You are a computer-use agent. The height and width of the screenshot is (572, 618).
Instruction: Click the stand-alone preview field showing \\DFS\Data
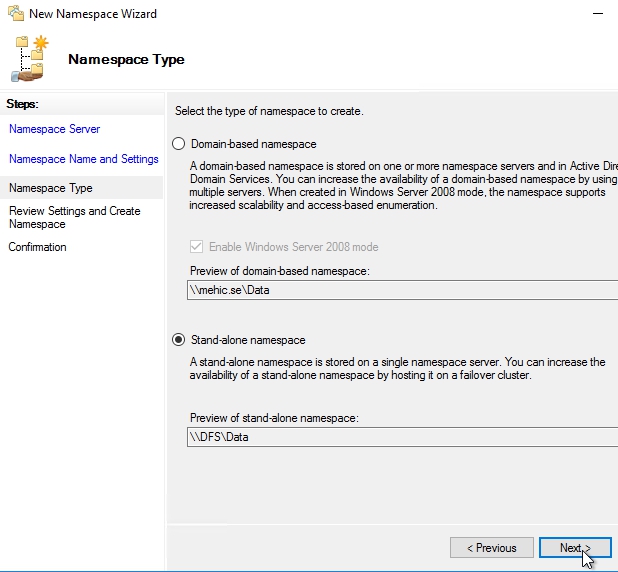(400, 438)
